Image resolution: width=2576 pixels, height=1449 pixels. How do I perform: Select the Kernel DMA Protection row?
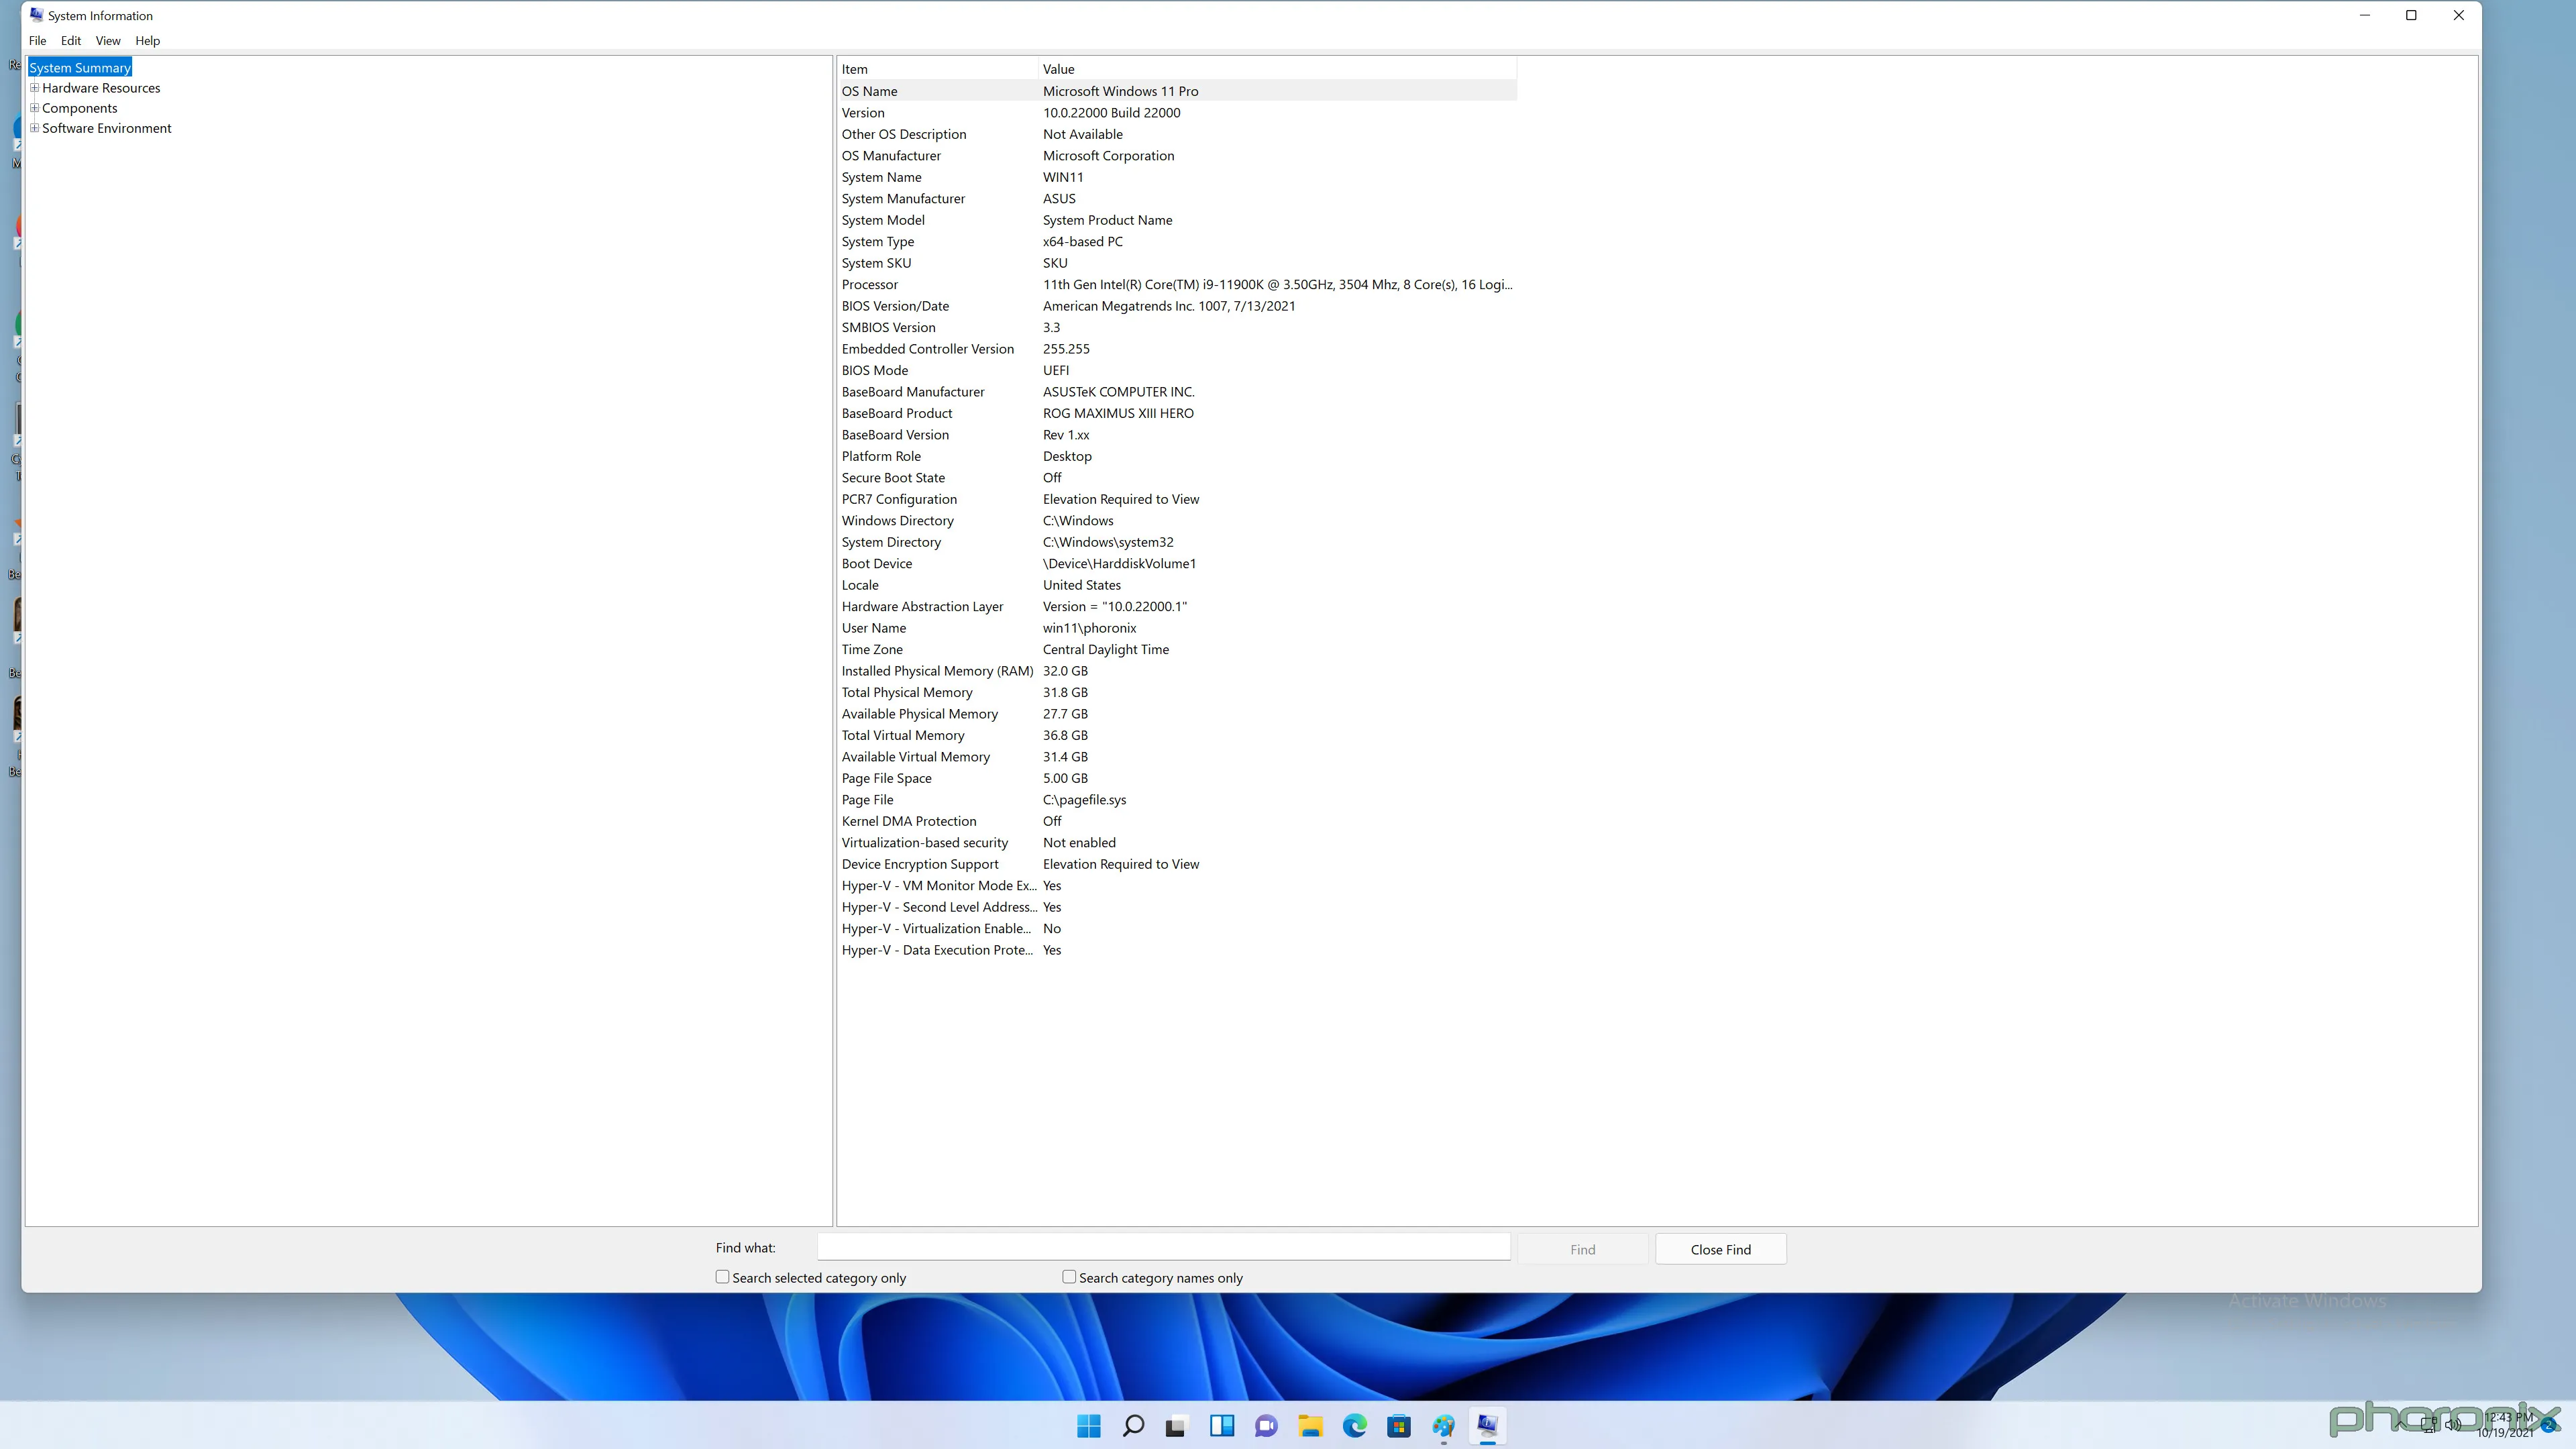[1177, 822]
